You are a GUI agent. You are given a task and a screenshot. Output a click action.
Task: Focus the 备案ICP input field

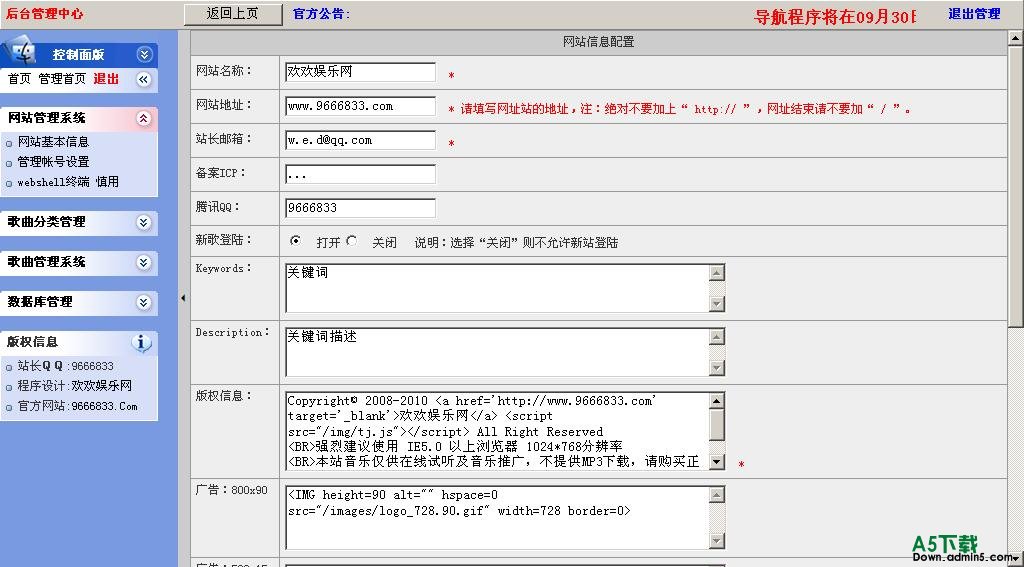[360, 174]
